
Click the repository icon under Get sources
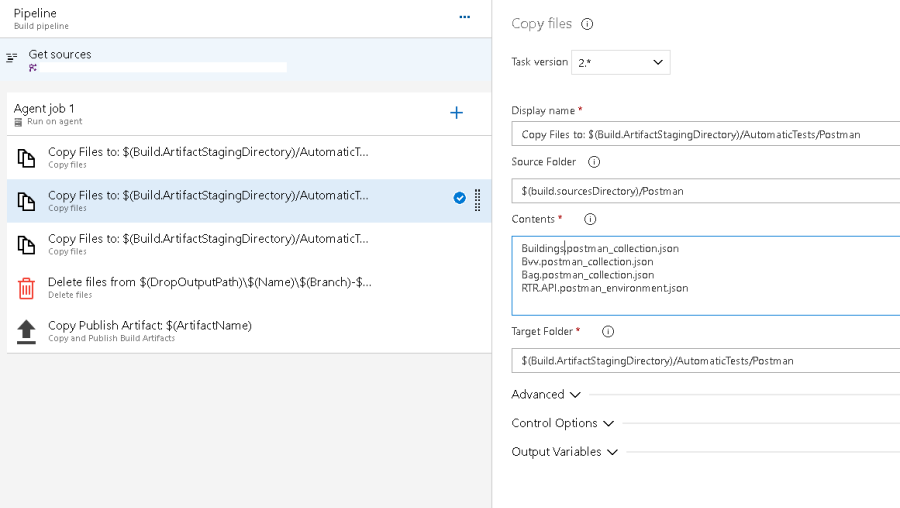point(33,68)
